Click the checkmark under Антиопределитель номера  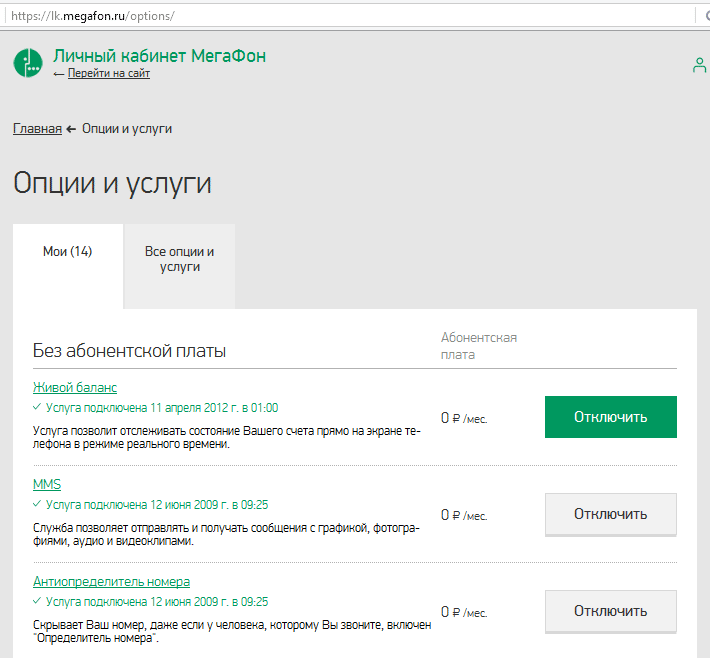coord(37,602)
